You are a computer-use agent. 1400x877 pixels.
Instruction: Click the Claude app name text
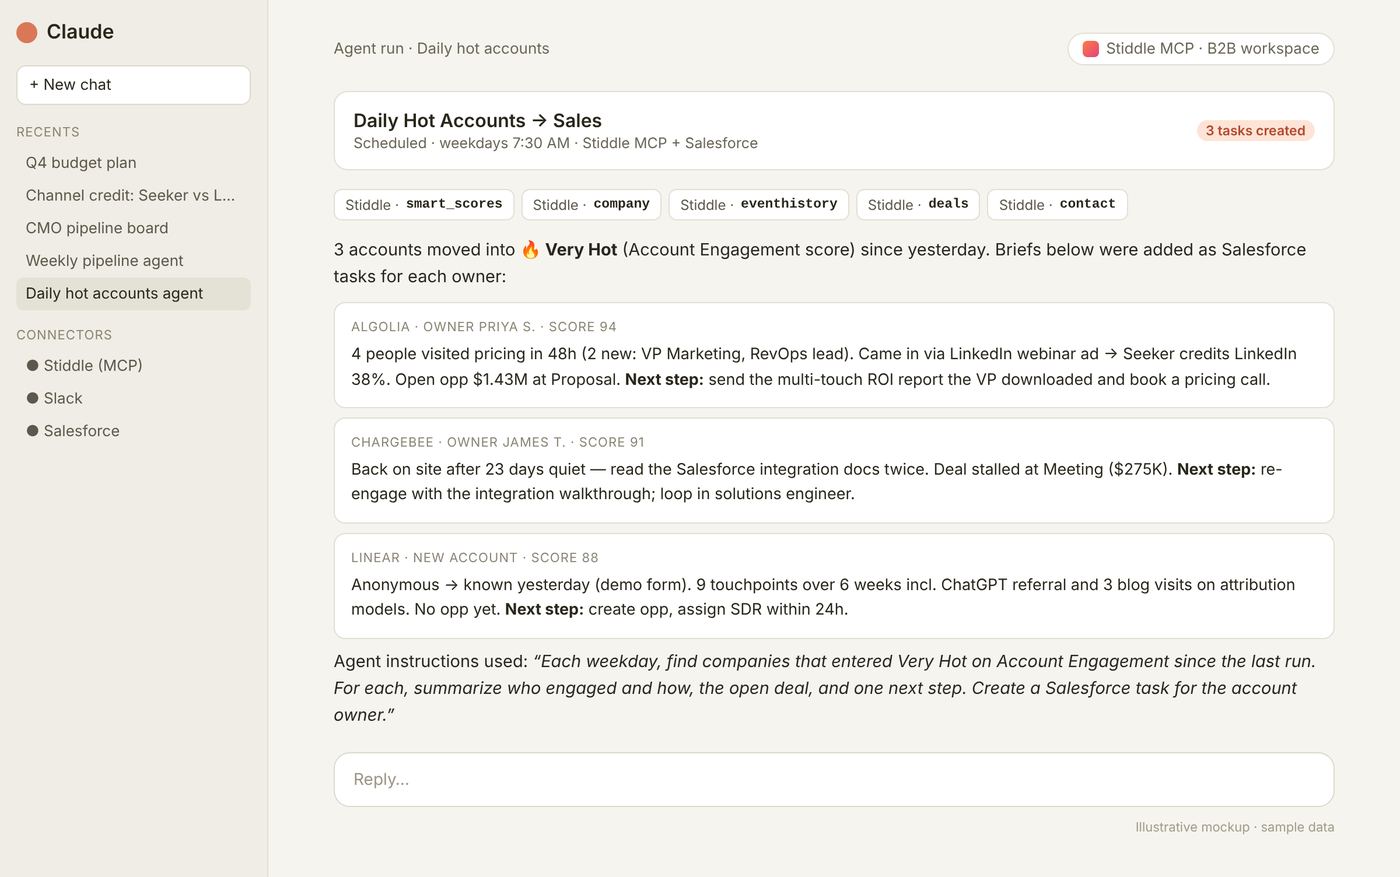80,32
